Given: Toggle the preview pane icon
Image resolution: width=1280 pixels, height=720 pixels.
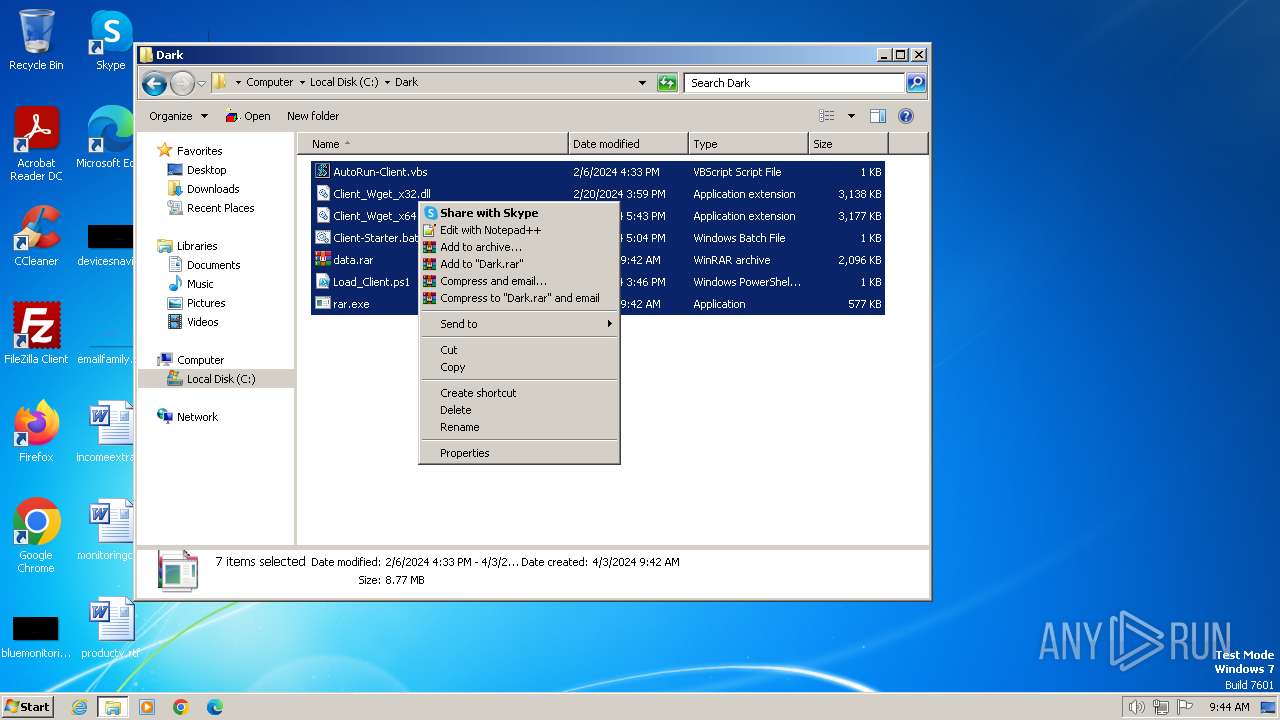Looking at the screenshot, I should [x=877, y=116].
